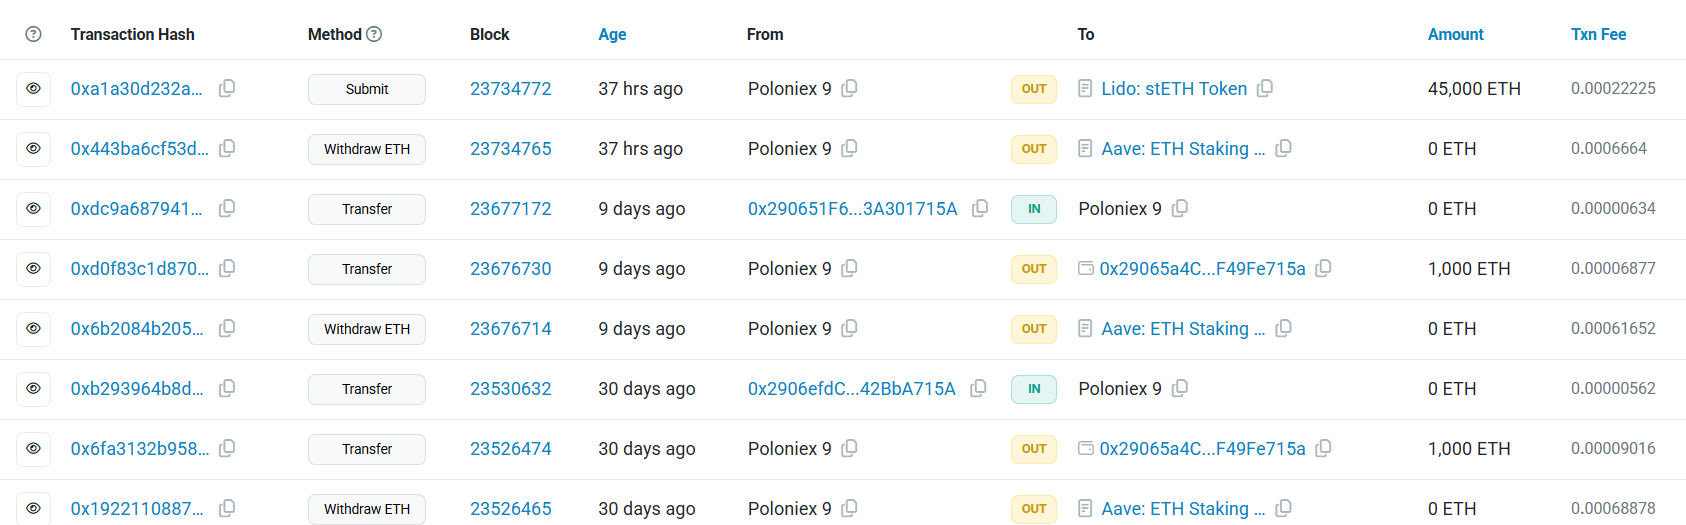Copy sender address 0x2906efdC...42BbA715A
This screenshot has width=1686, height=525.
(x=978, y=388)
